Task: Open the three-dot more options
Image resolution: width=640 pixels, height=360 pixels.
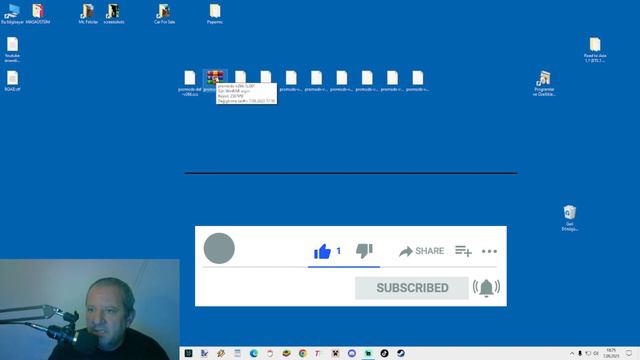Action: pyautogui.click(x=489, y=251)
